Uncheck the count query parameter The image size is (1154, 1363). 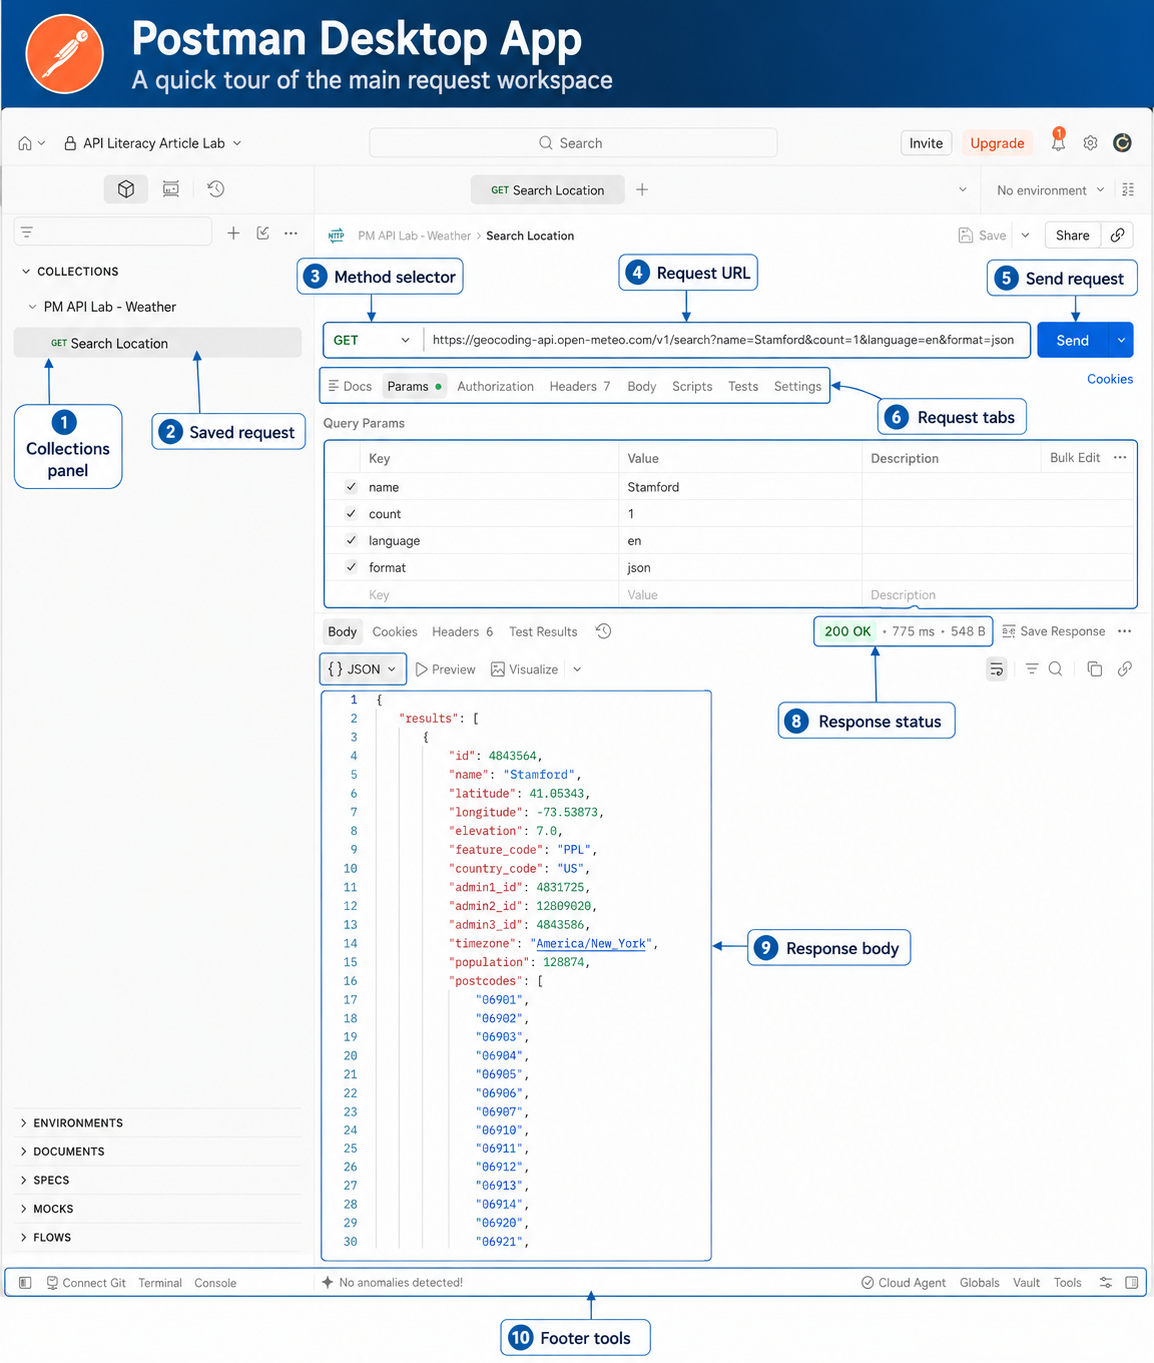351,513
